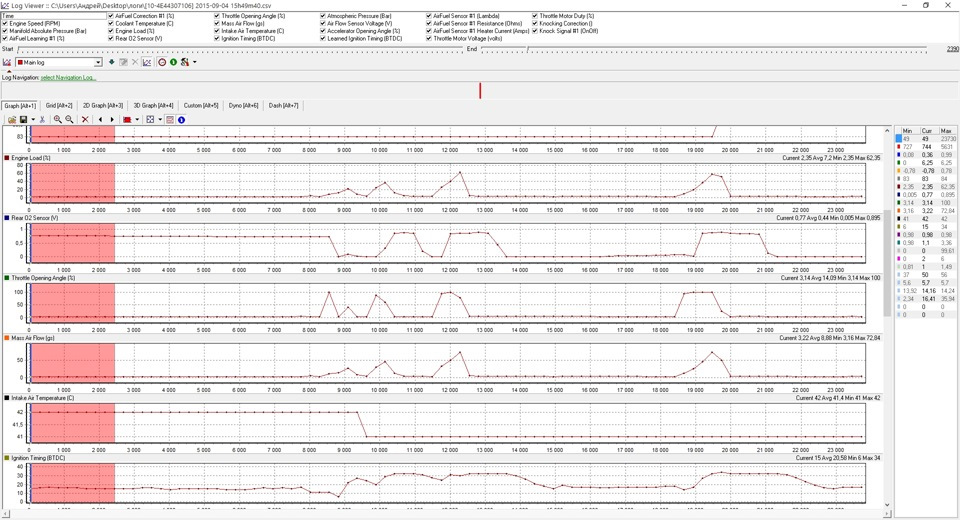
Task: Open the Main log dropdown
Action: coord(97,62)
